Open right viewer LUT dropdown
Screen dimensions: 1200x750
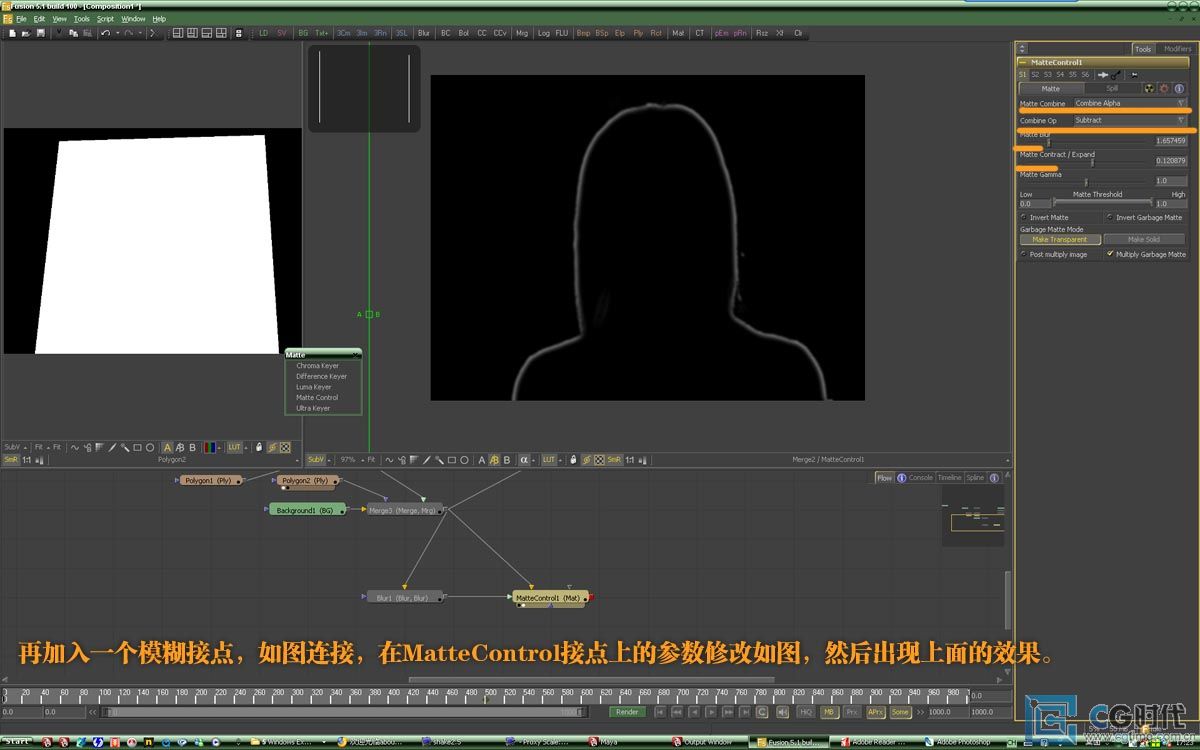[x=550, y=460]
